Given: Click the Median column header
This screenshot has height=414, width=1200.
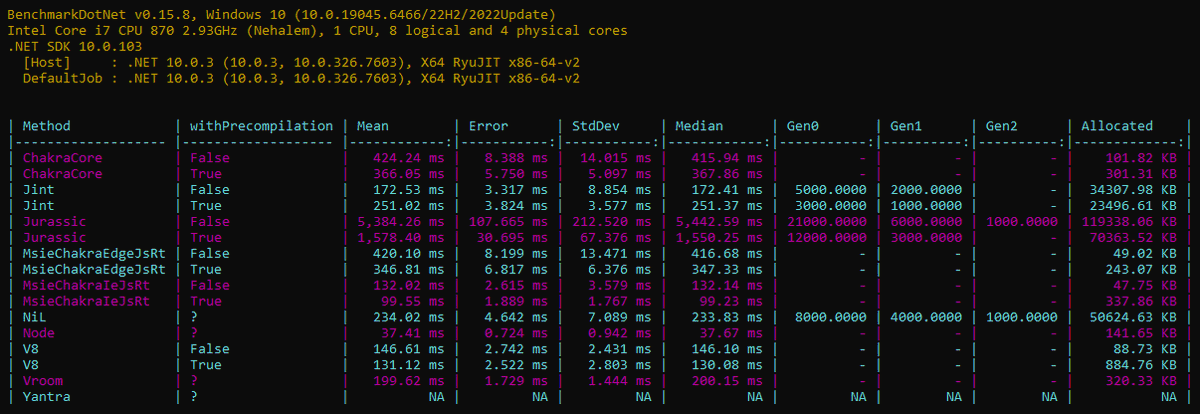Looking at the screenshot, I should coord(699,126).
